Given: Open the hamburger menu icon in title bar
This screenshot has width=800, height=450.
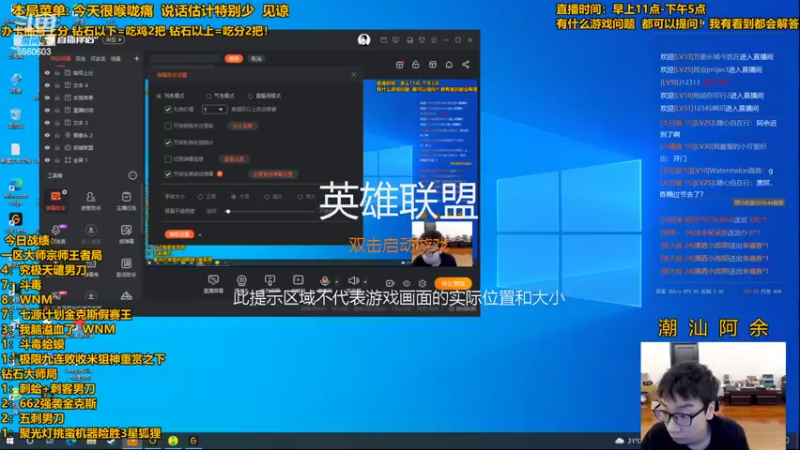Looking at the screenshot, I should pos(434,40).
